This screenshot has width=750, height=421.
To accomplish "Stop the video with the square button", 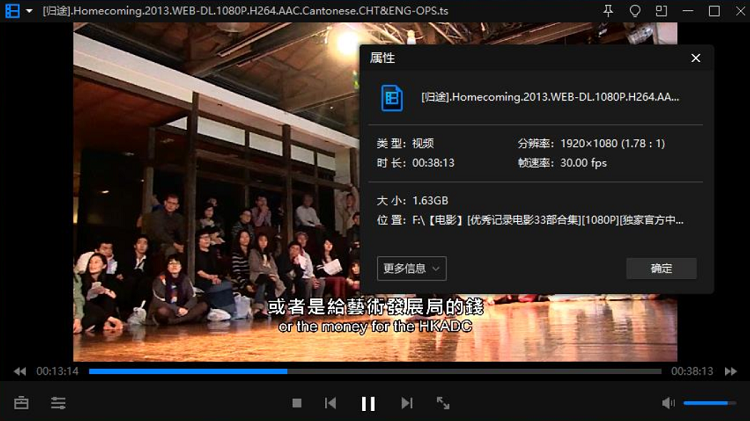I will [297, 403].
